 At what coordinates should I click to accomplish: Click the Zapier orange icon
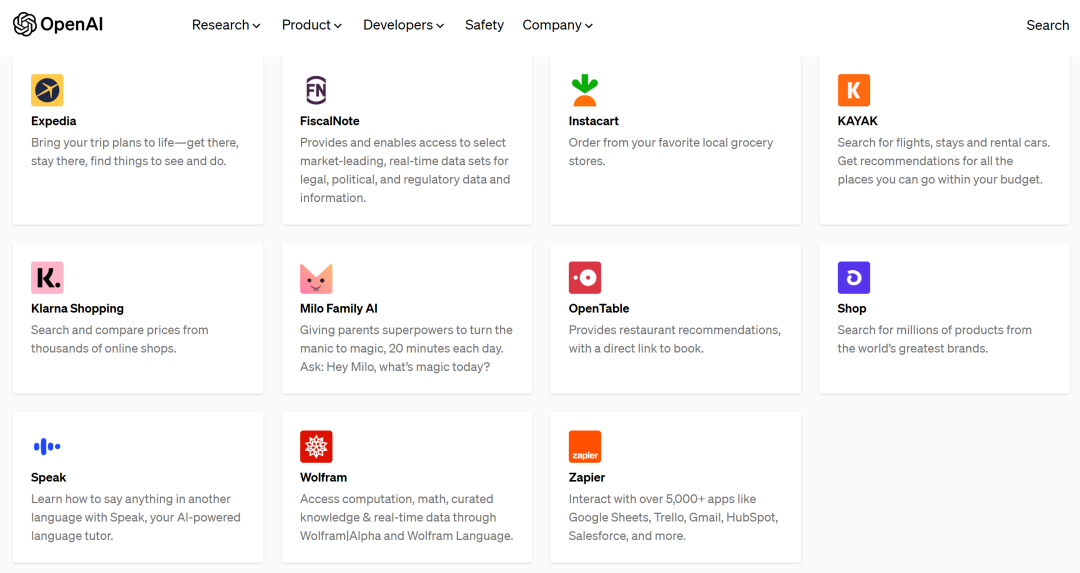[x=584, y=447]
